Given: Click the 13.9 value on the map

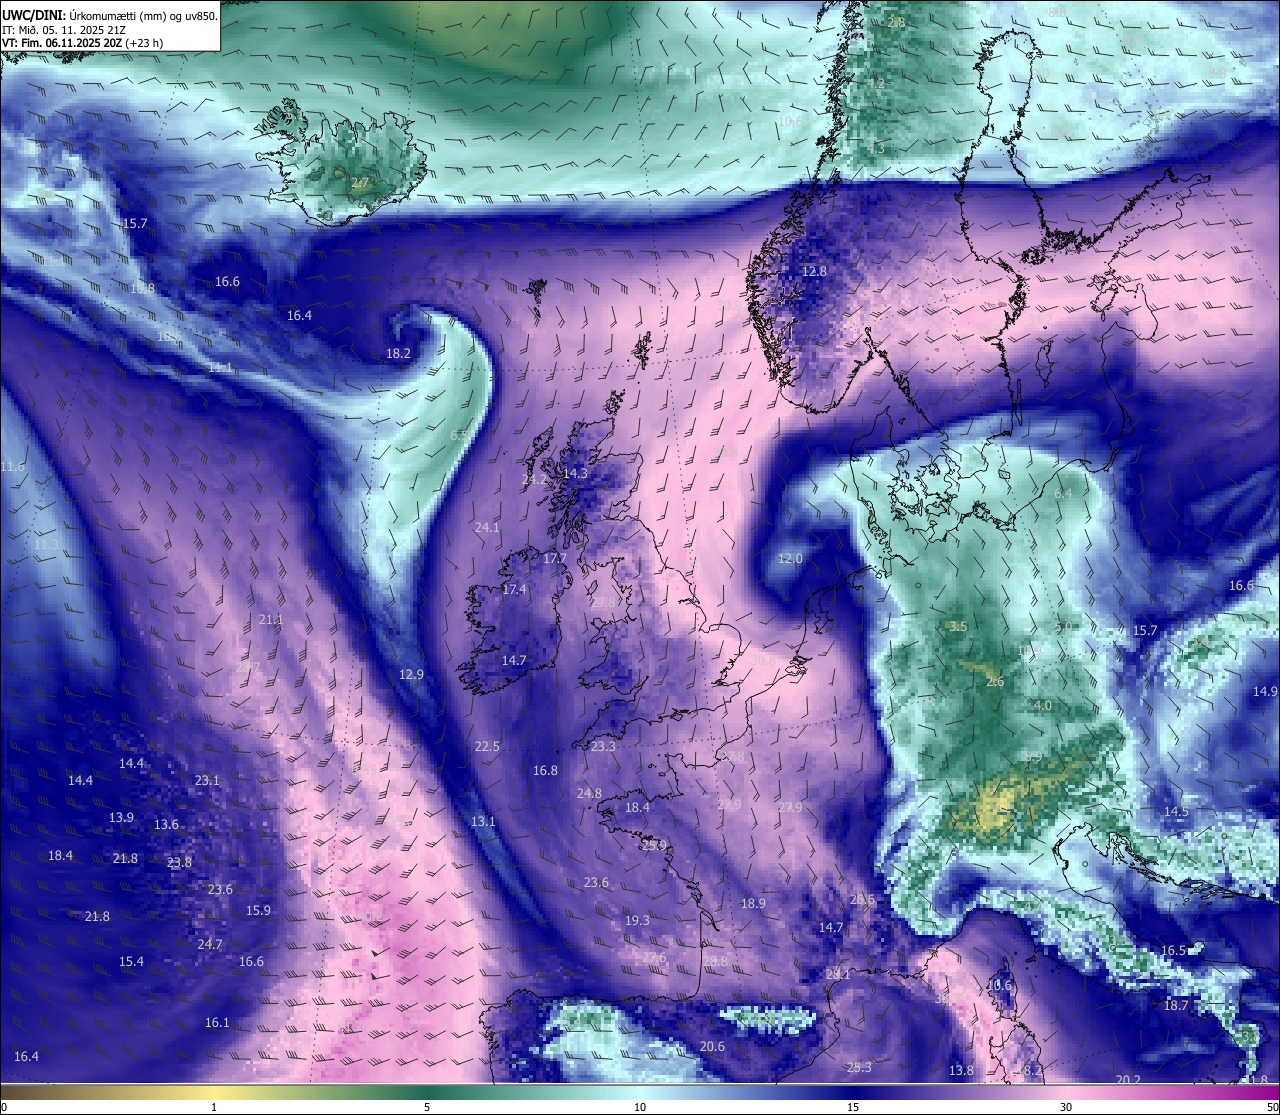Looking at the screenshot, I should tap(121, 817).
